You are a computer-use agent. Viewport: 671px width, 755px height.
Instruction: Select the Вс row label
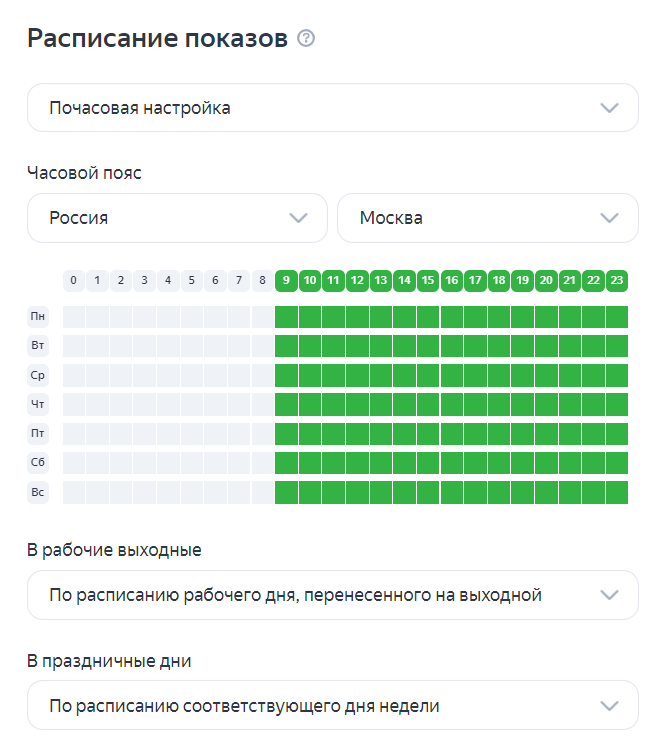click(38, 493)
